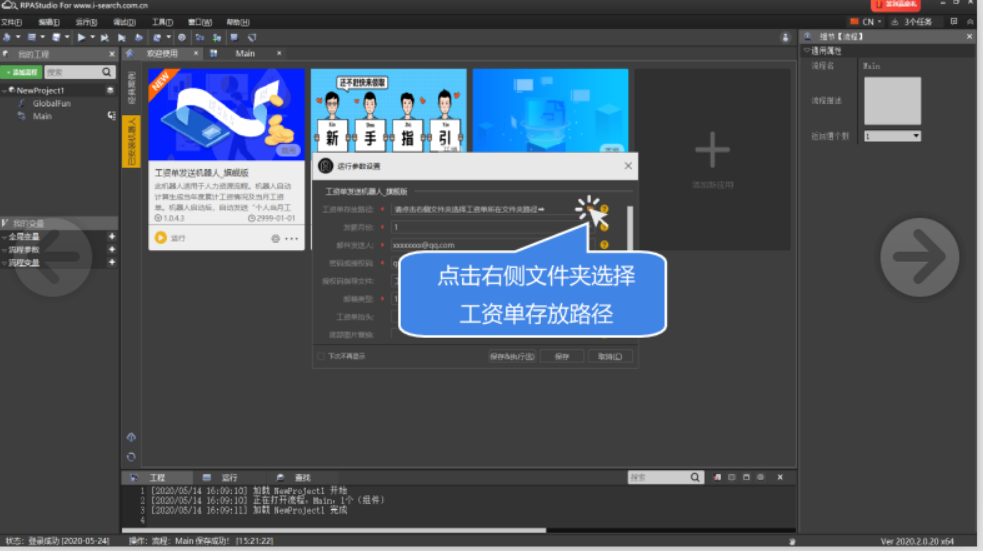The width and height of the screenshot is (983, 551).
Task: Click folder icon beside salary path field
Action: (591, 209)
